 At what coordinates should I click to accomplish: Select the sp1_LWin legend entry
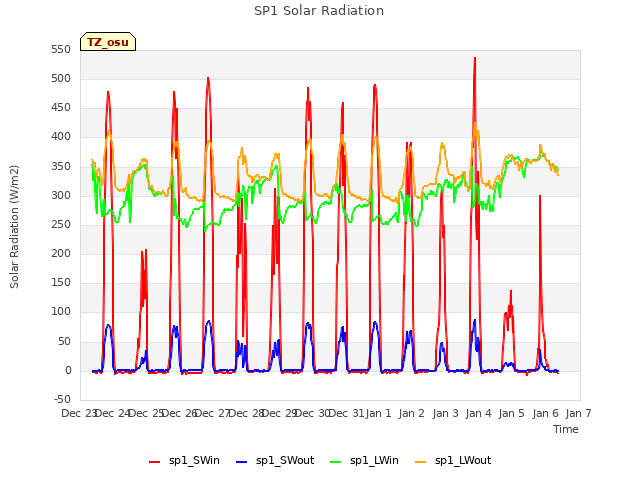(x=364, y=460)
